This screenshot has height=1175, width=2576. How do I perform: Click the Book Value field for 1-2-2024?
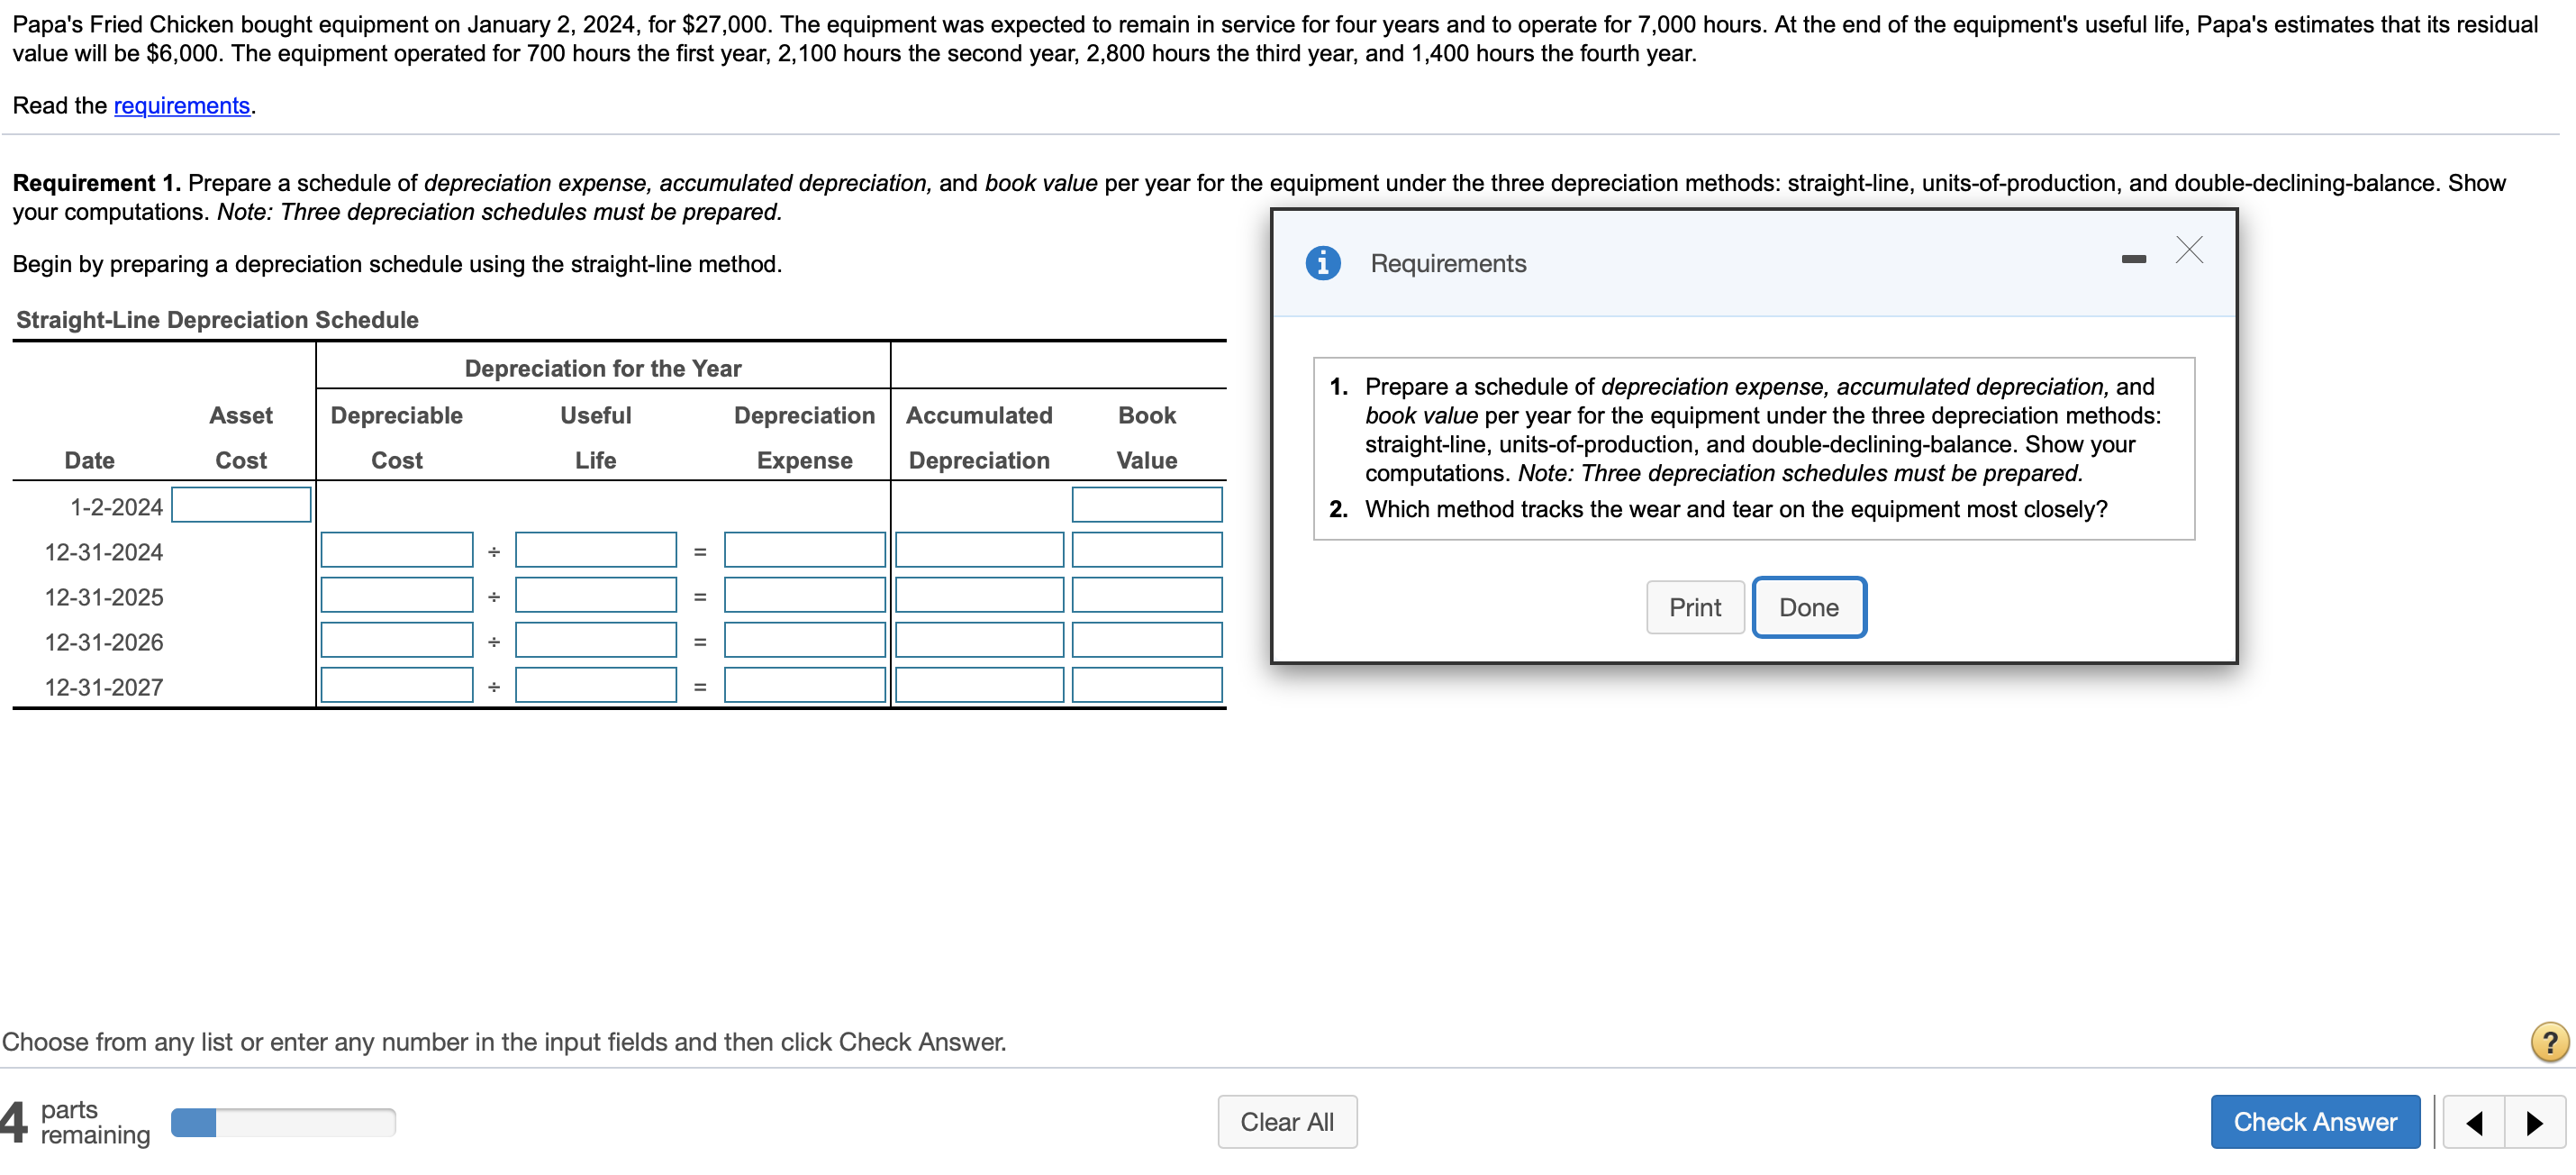pyautogui.click(x=1147, y=505)
